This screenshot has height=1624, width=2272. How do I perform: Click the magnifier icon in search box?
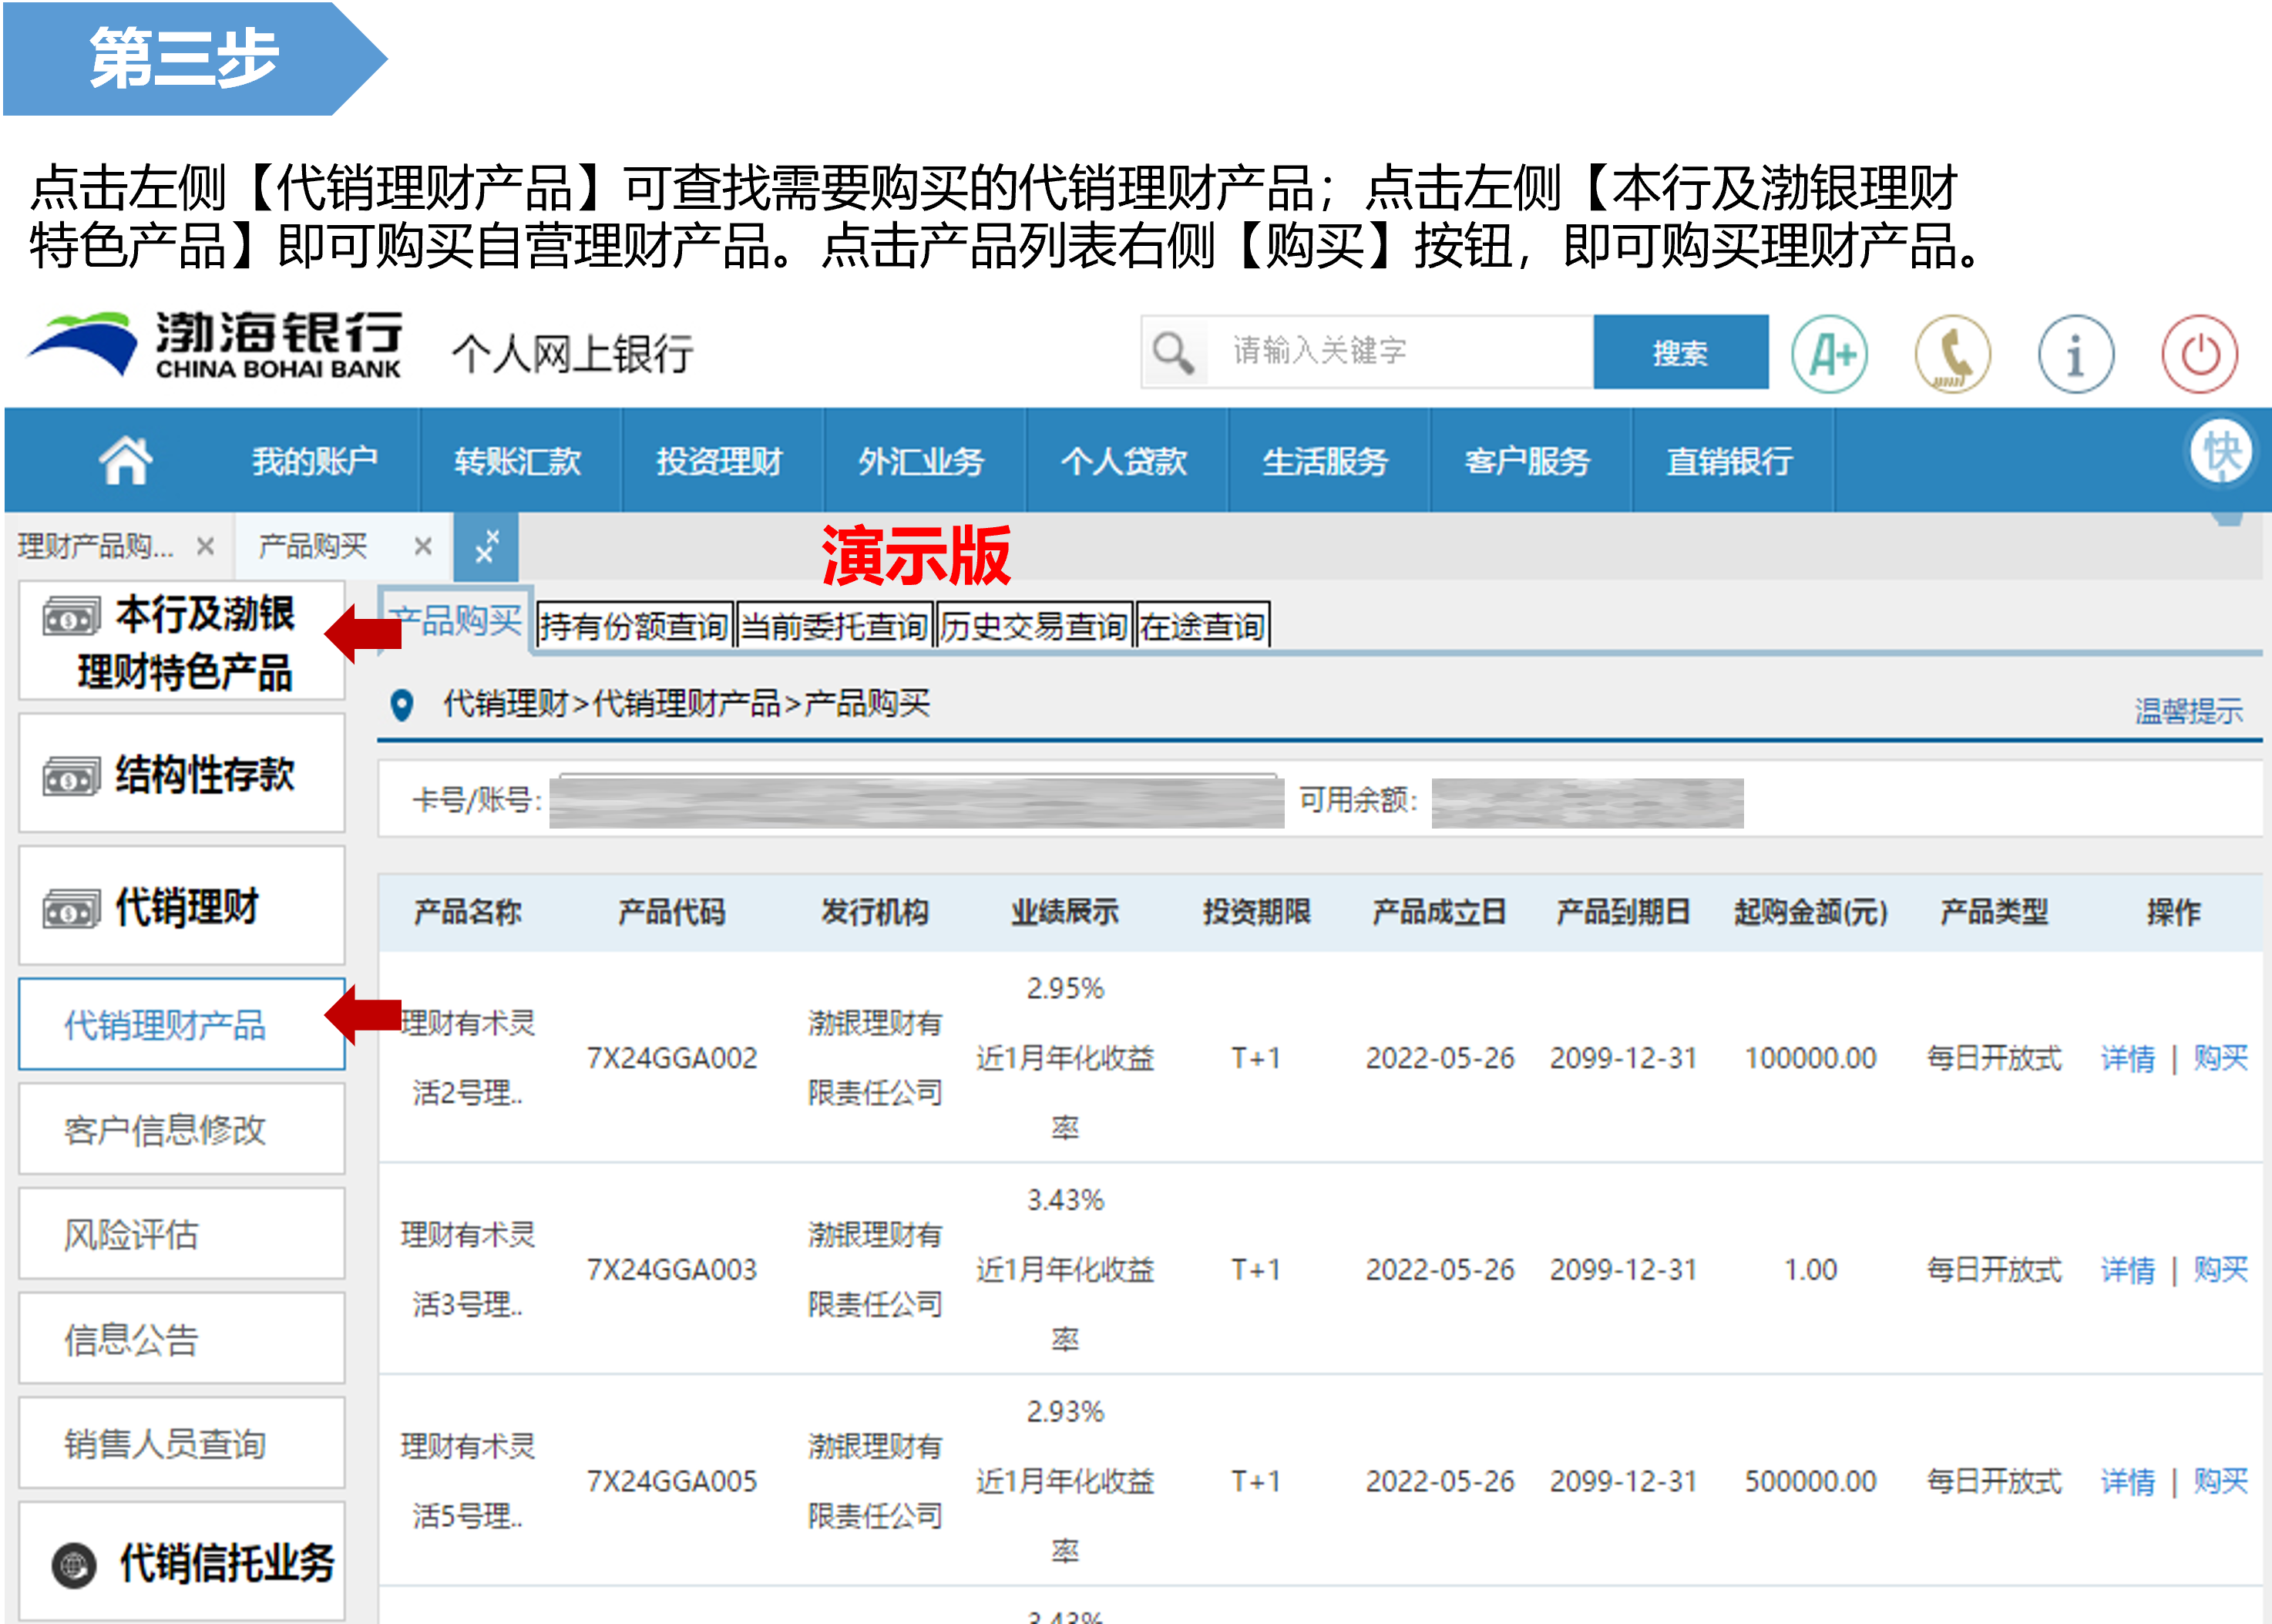pyautogui.click(x=1172, y=352)
